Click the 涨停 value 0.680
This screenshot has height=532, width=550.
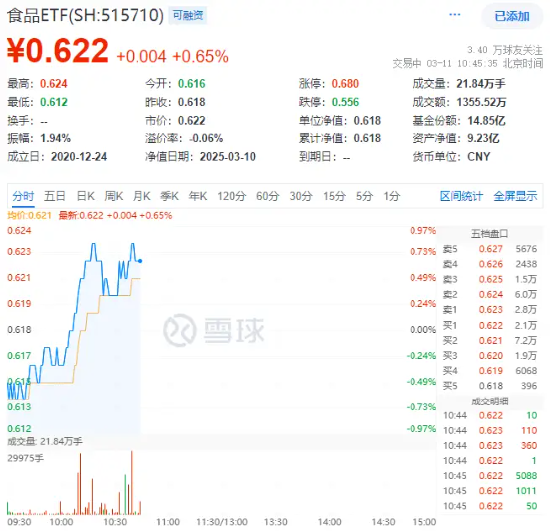tap(345, 84)
